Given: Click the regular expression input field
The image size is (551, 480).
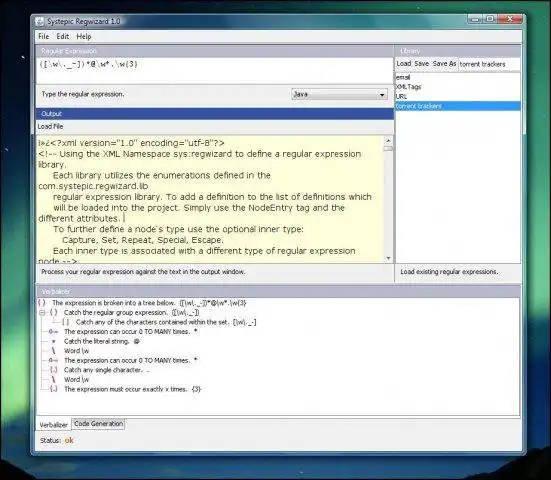Looking at the screenshot, I should pos(215,70).
